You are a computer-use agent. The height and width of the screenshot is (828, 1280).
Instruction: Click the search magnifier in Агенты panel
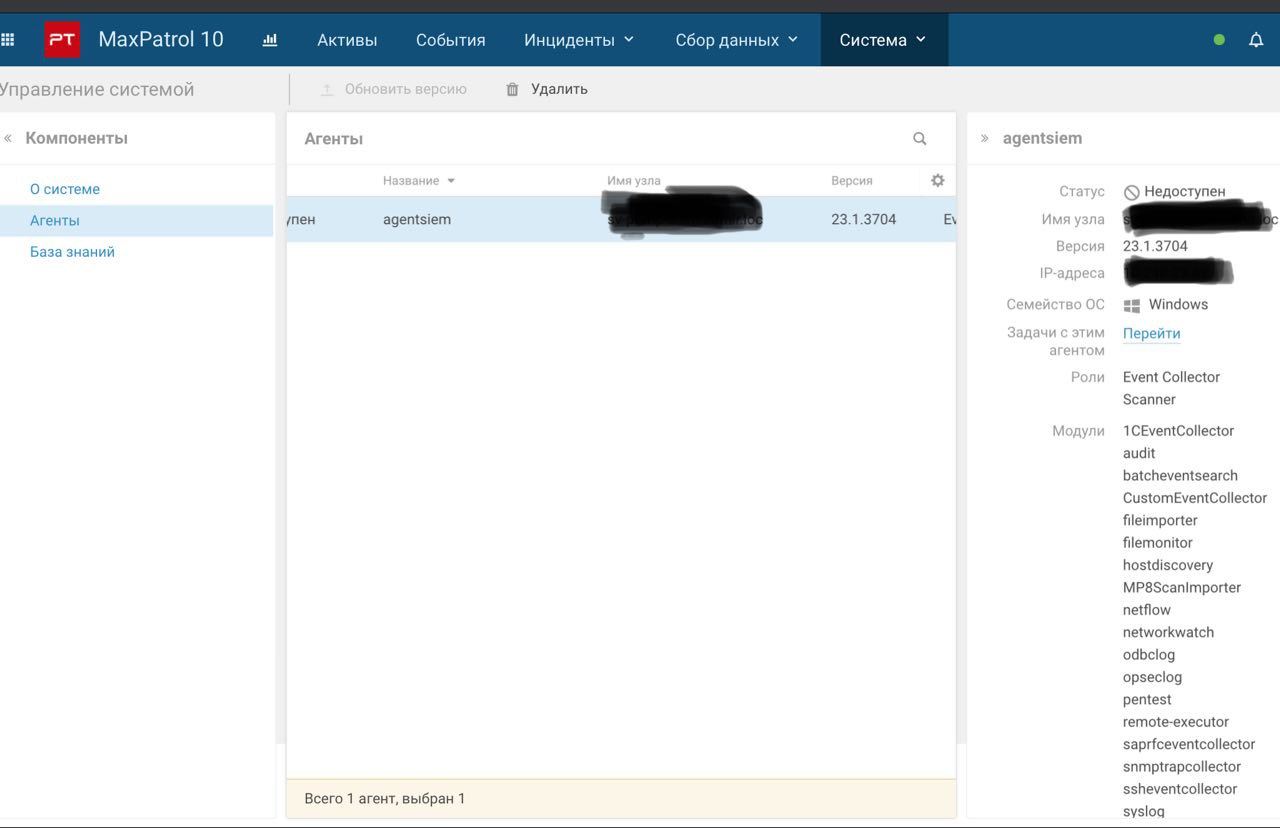click(x=920, y=139)
